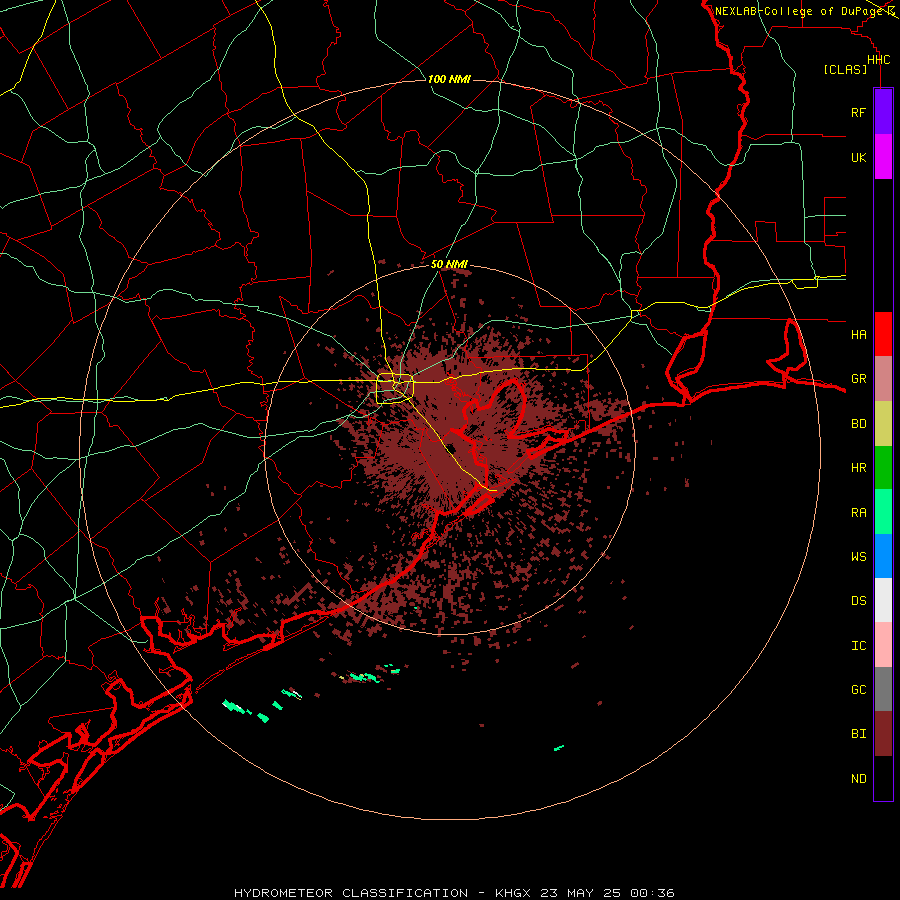
Task: Click the WS blue legend swatch
Action: click(x=883, y=556)
